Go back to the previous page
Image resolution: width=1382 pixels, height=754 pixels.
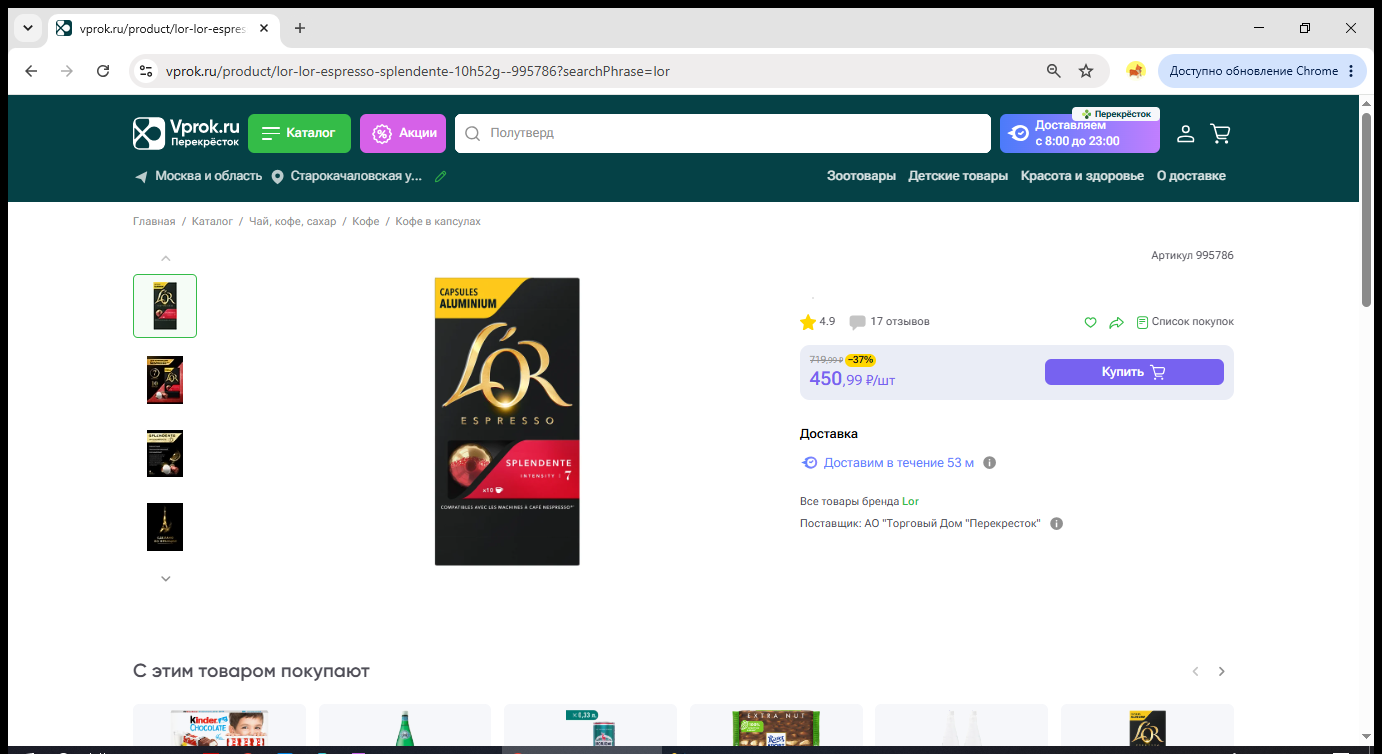(x=31, y=71)
